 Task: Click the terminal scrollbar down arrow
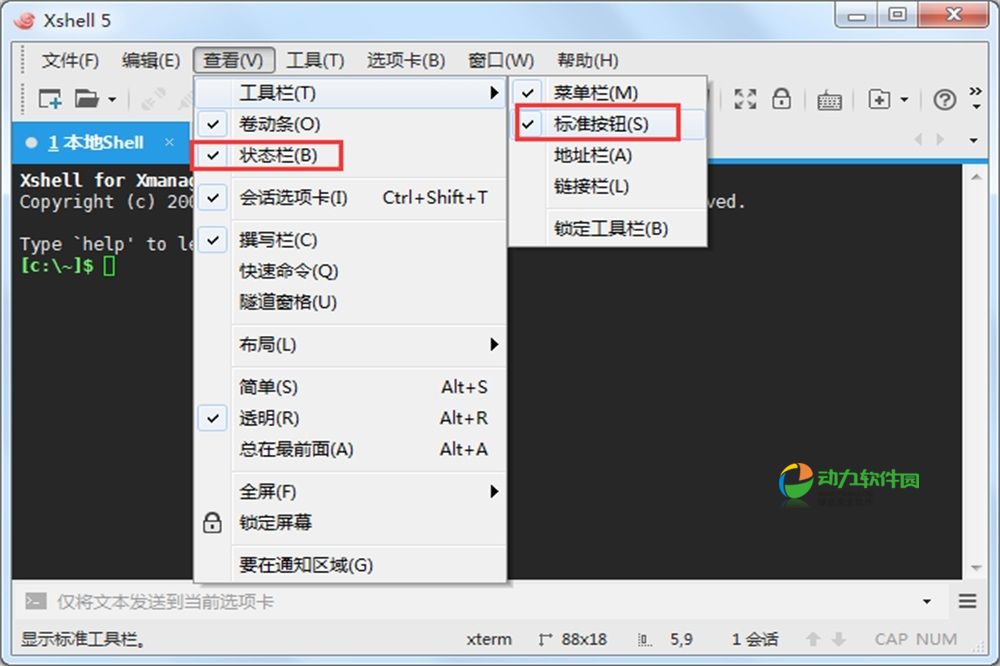[x=976, y=567]
